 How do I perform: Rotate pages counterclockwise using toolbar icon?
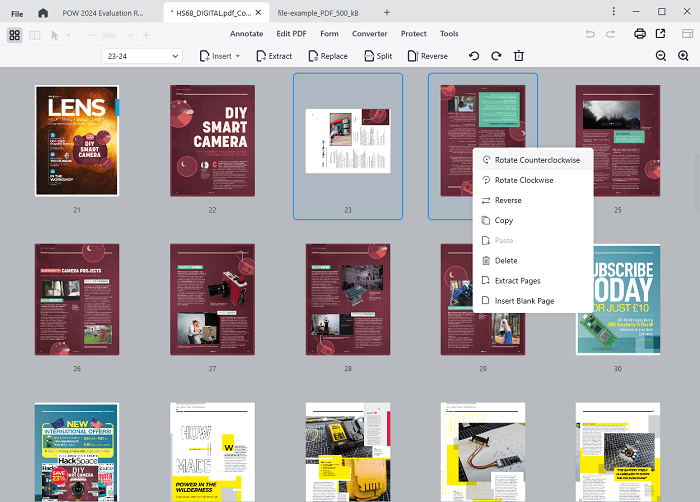[473, 56]
